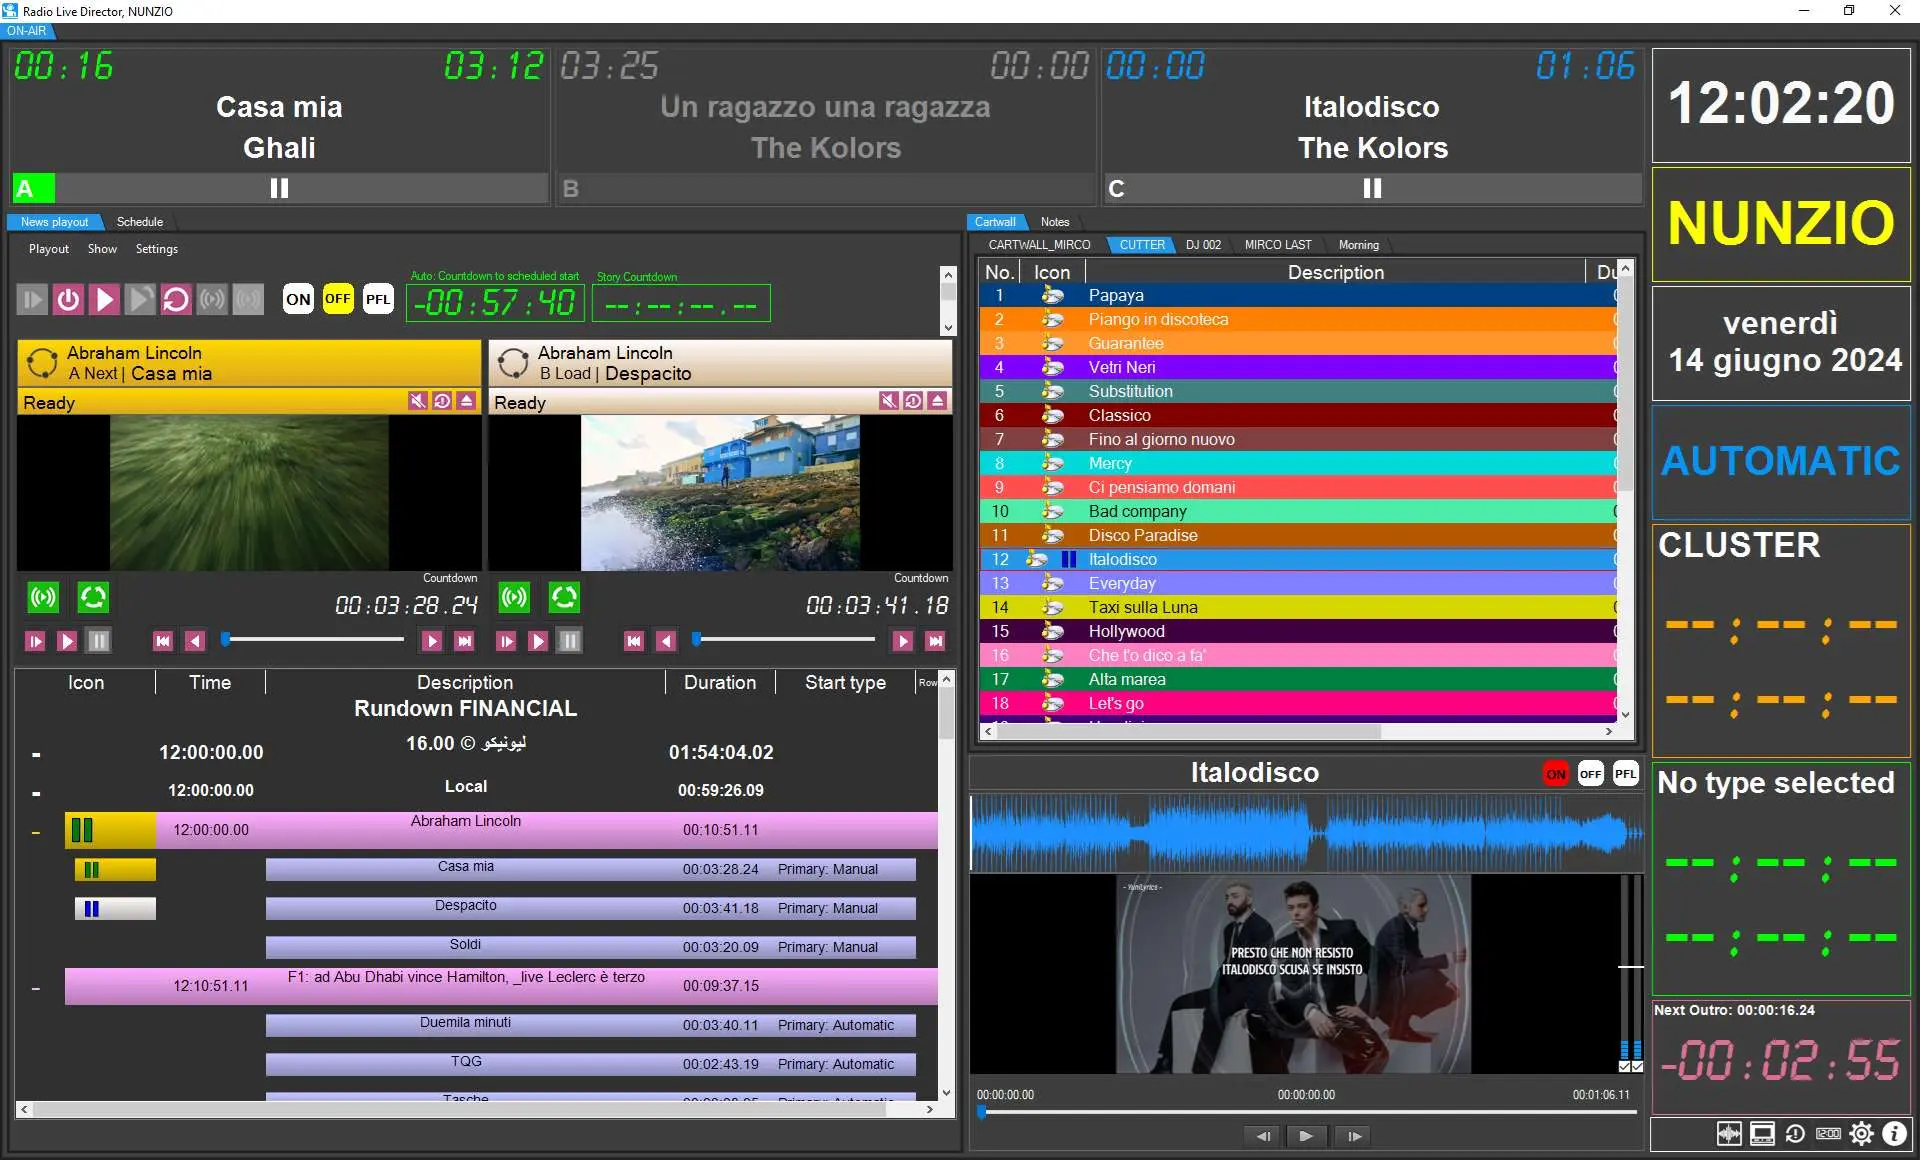Collapse the F1 Abu Dhabi story row

(x=36, y=988)
